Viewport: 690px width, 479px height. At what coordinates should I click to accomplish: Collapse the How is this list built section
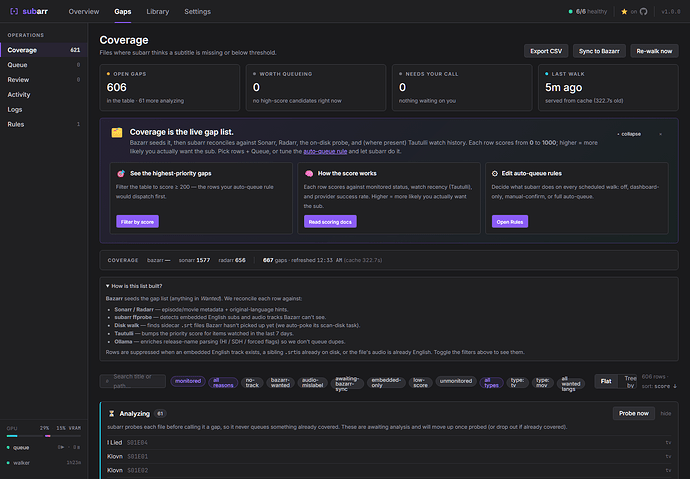point(134,286)
